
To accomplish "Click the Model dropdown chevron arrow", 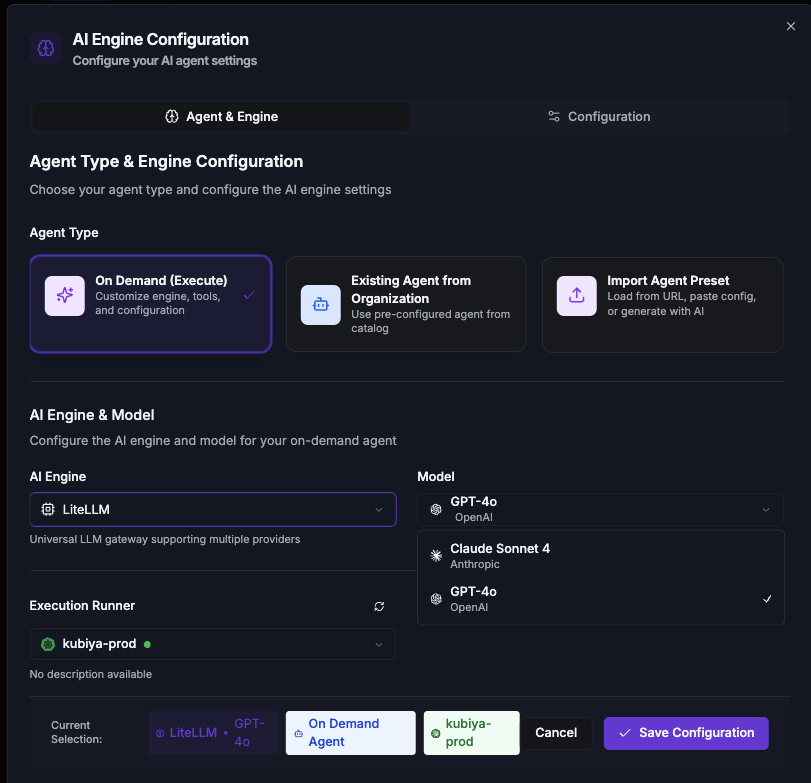I will (765, 510).
